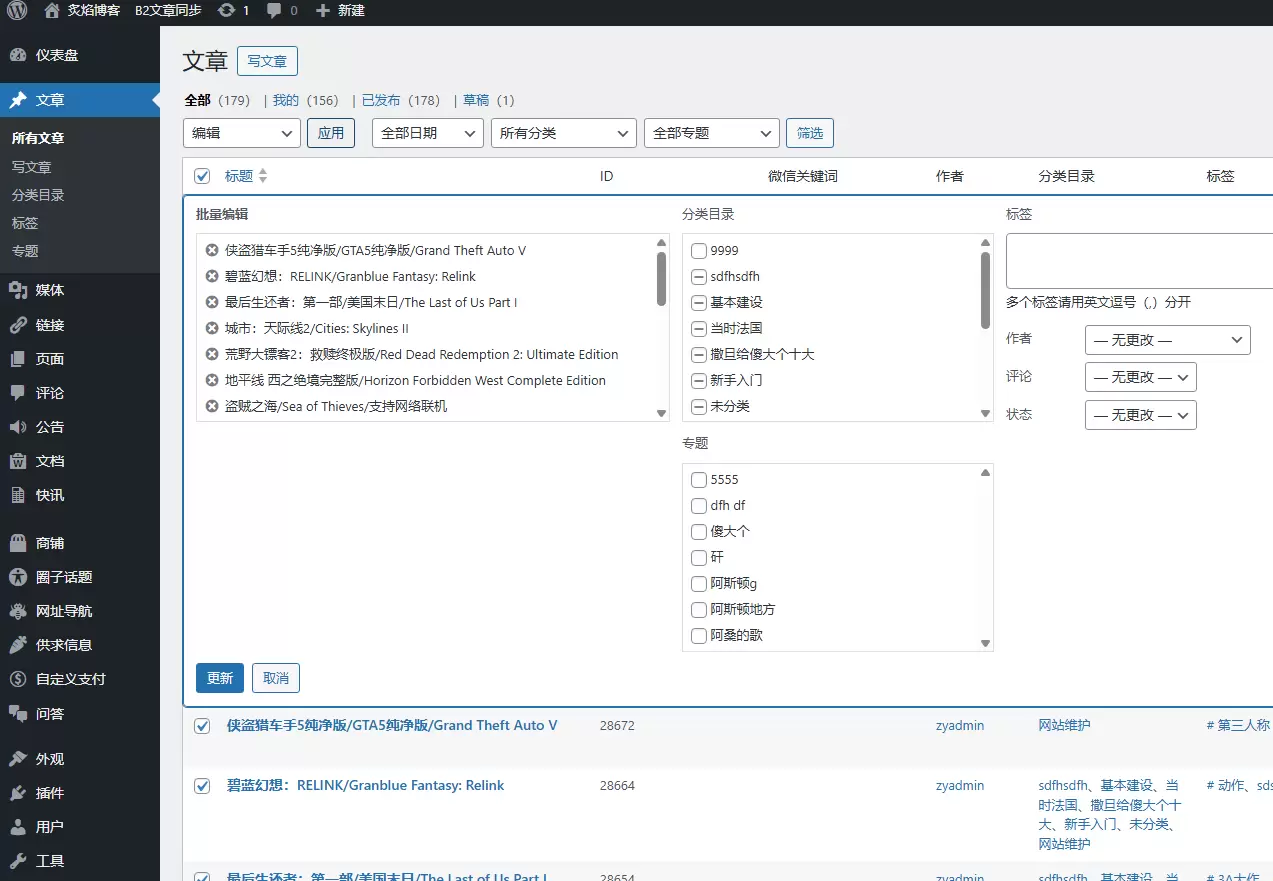Open 标签 submenu item in sidebar

click(x=25, y=223)
